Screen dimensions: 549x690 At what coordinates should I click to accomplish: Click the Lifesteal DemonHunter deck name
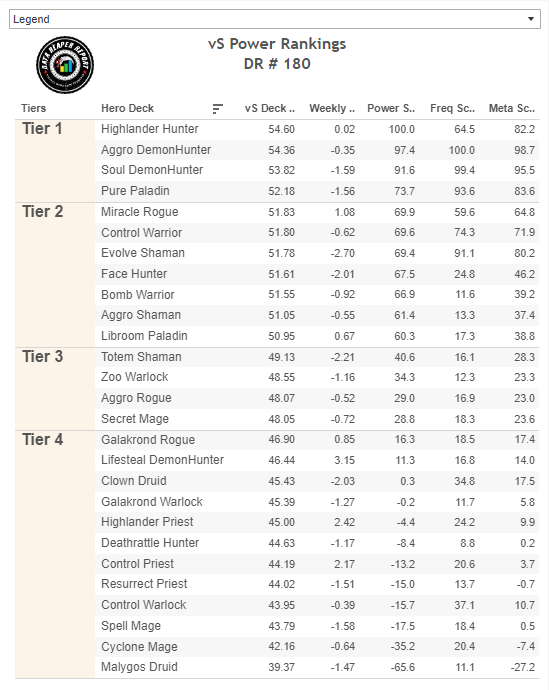(x=162, y=460)
